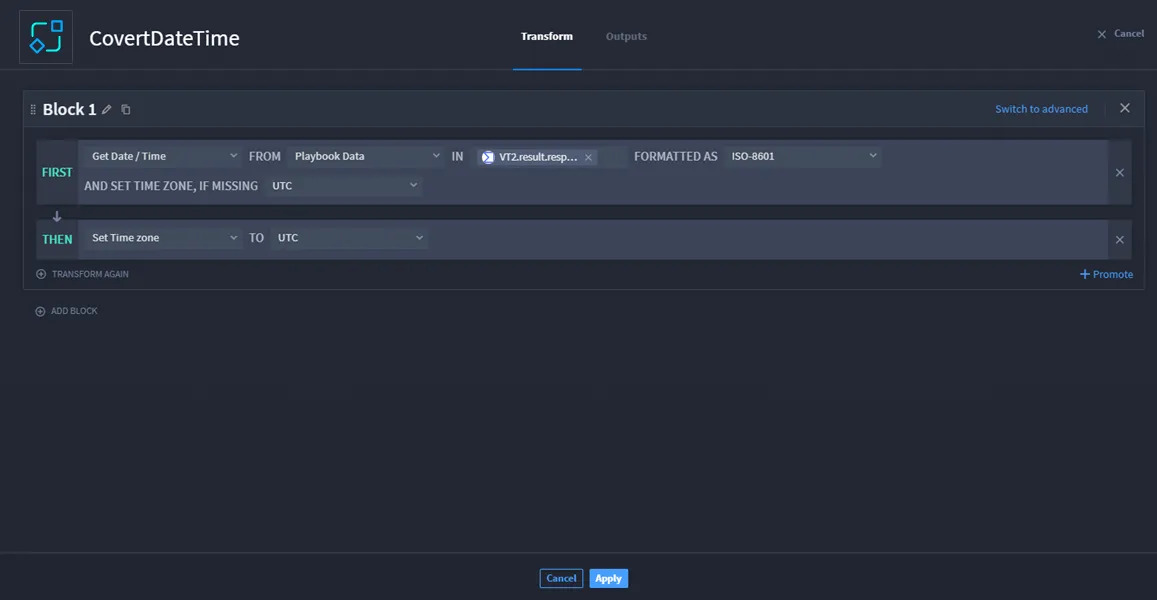The height and width of the screenshot is (600, 1157).
Task: Click the Promote link
Action: pyautogui.click(x=1113, y=274)
